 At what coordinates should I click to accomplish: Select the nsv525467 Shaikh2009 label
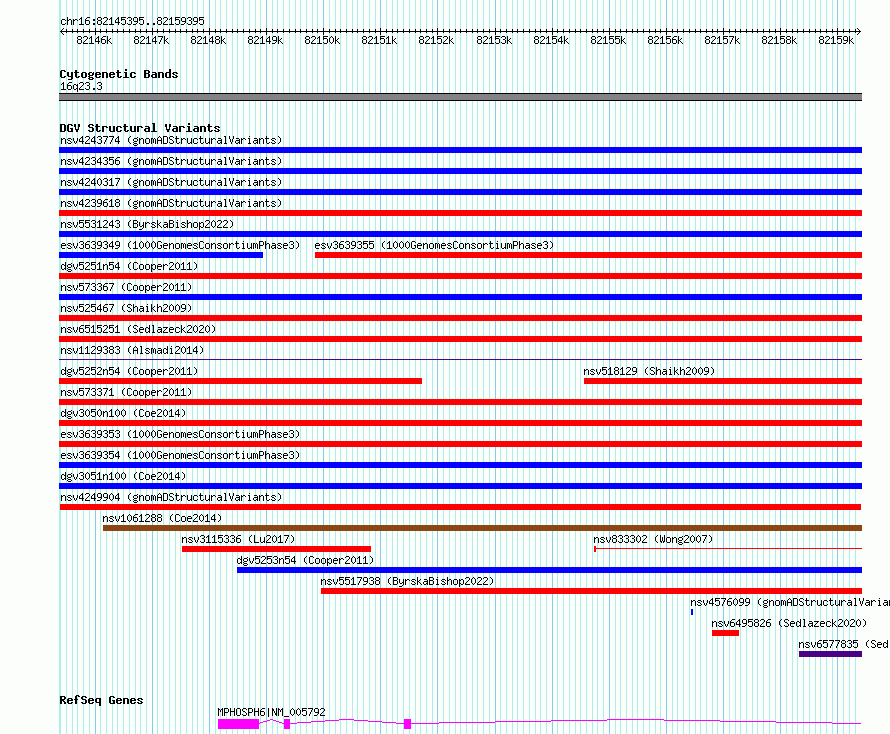[x=126, y=308]
